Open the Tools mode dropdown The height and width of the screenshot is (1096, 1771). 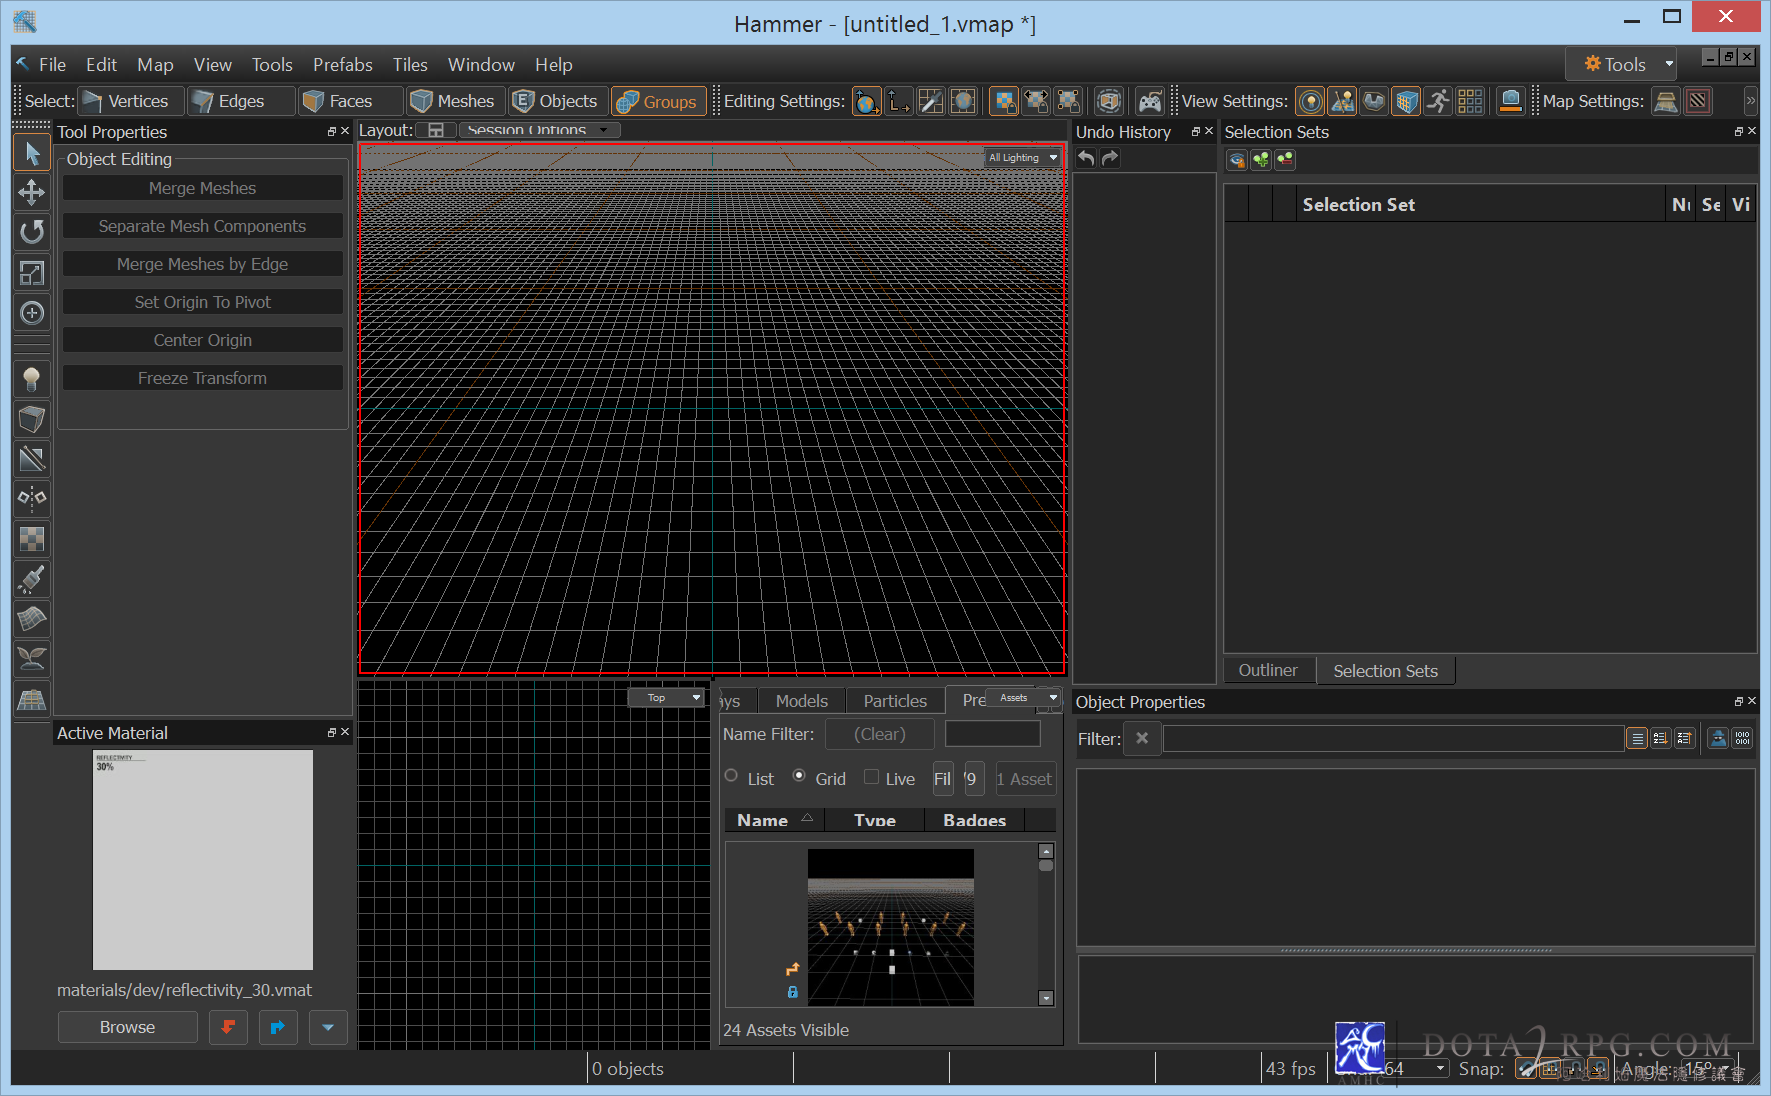pyautogui.click(x=1620, y=64)
